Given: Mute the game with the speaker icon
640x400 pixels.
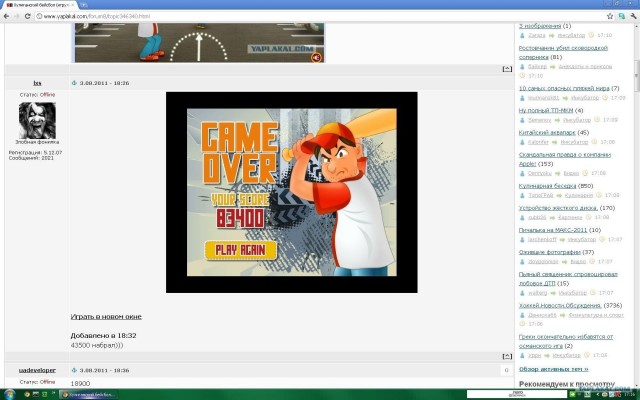Looking at the screenshot, I should (x=316, y=57).
